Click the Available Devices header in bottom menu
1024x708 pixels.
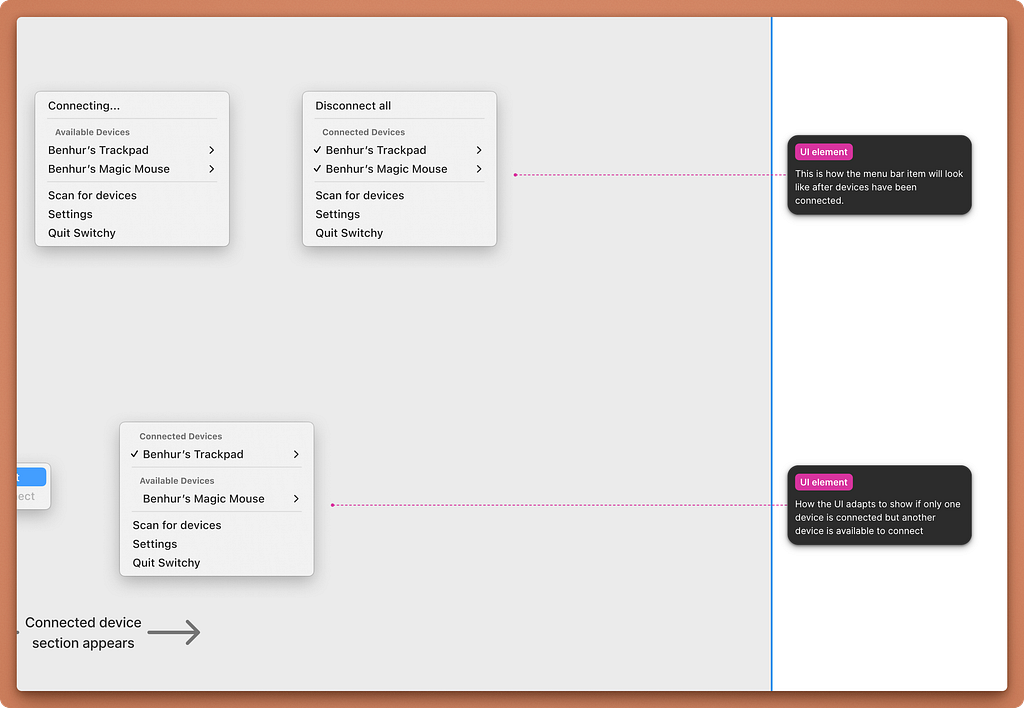(x=177, y=481)
